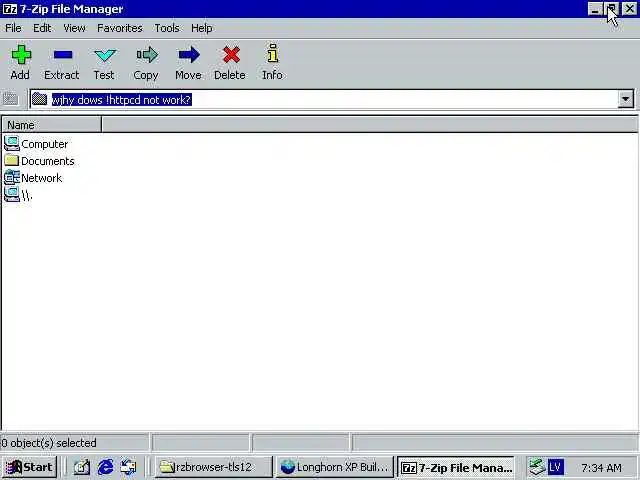Image resolution: width=640 pixels, height=480 pixels.
Task: Close the 7-Zip File Manager window
Action: coord(629,9)
